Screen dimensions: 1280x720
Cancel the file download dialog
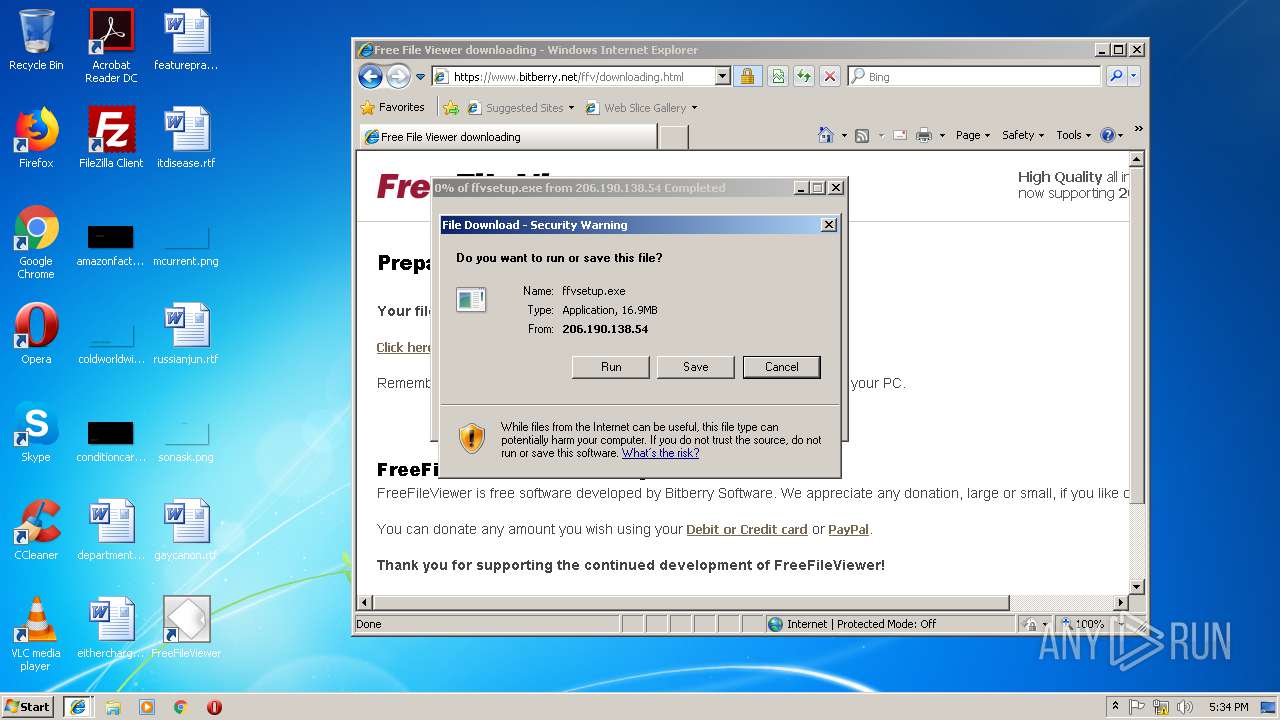[x=782, y=367]
